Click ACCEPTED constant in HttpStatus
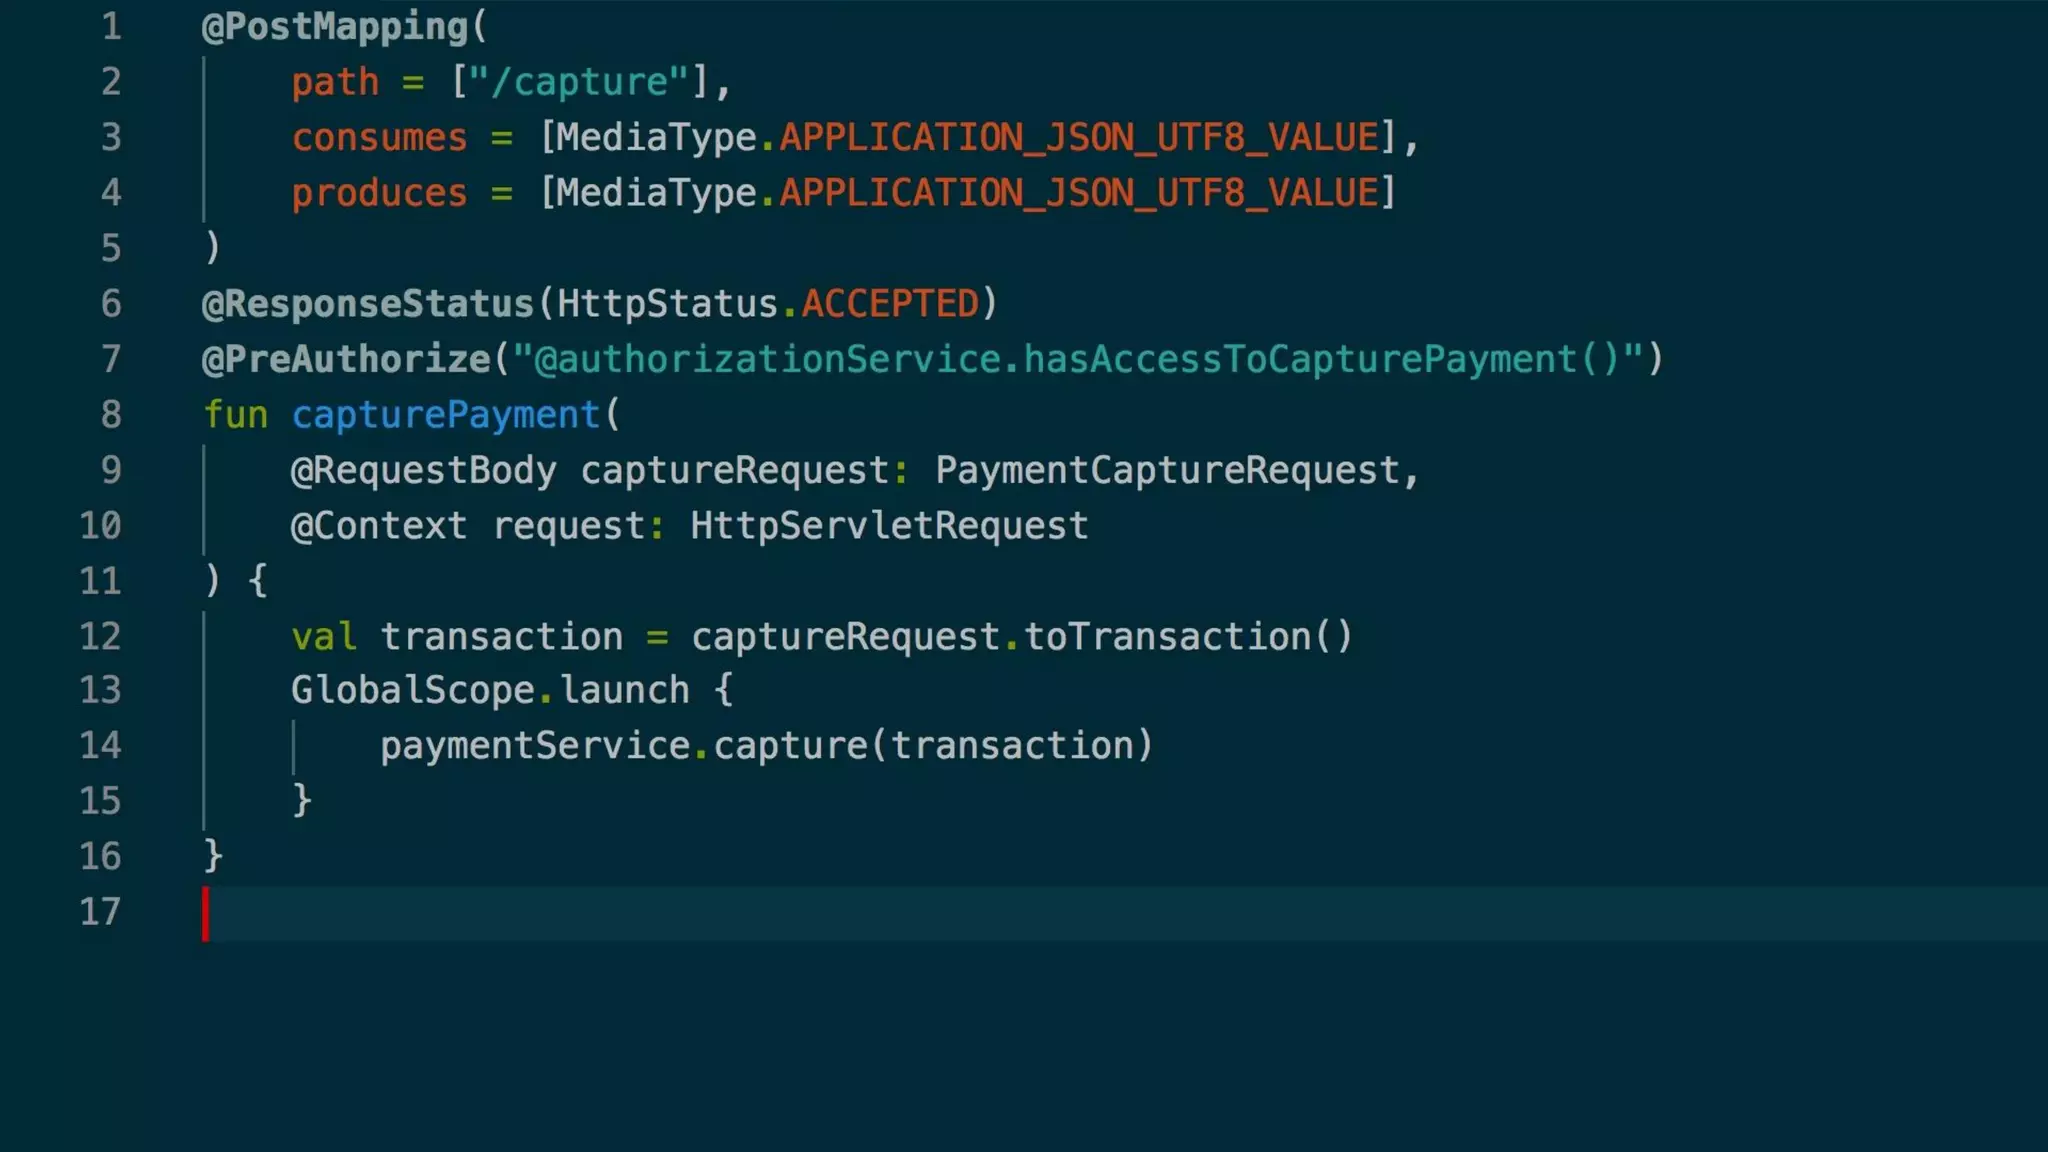This screenshot has width=2048, height=1152. coord(890,304)
